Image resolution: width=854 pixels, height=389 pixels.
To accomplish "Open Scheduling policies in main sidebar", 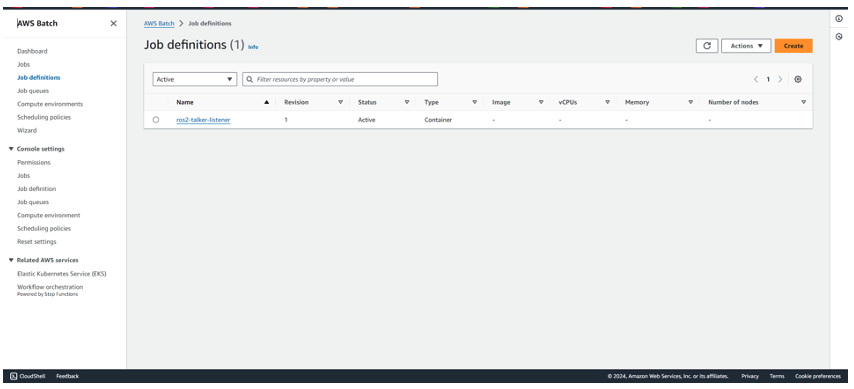I will click(x=44, y=117).
